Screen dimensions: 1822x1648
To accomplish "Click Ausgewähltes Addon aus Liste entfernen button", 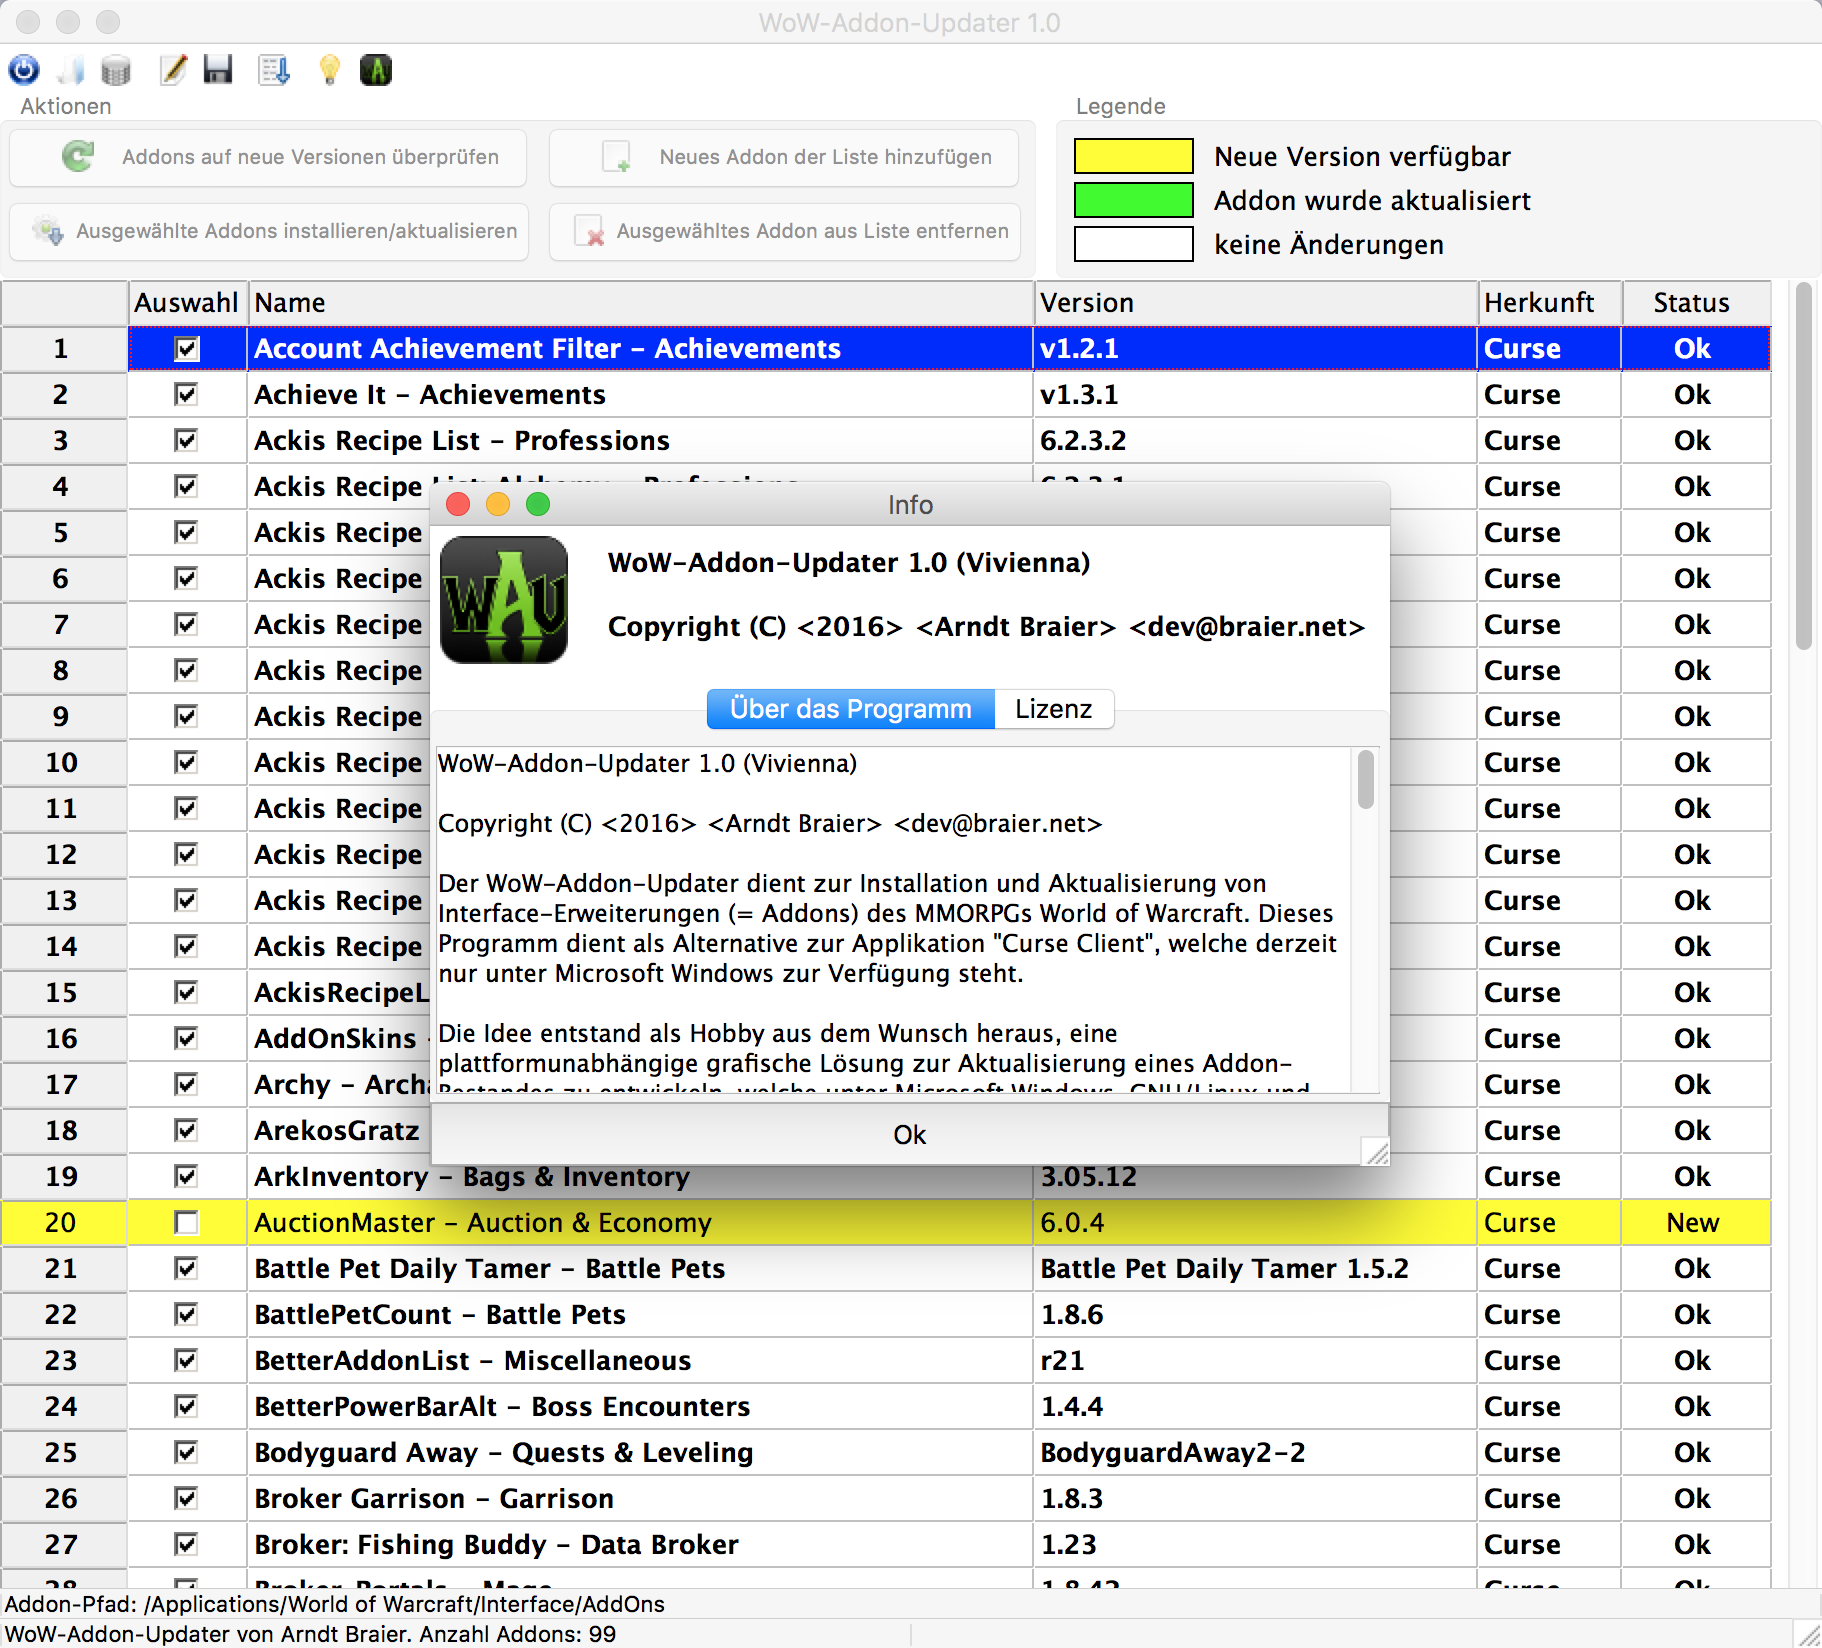I will pos(784,231).
